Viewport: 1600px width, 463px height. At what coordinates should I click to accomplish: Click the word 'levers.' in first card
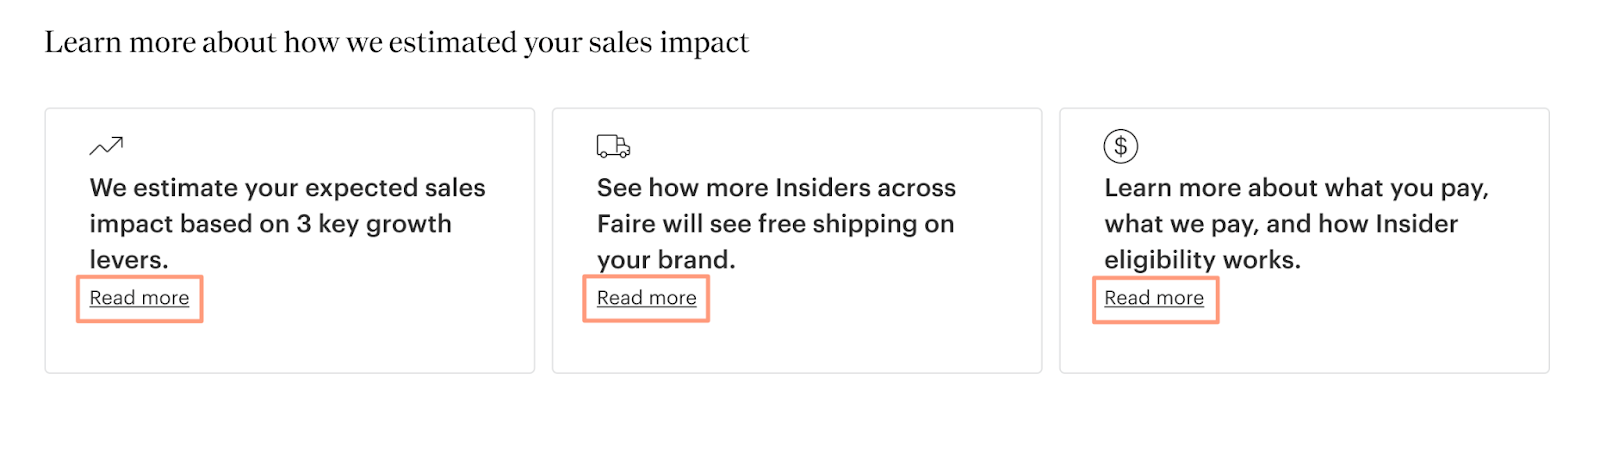pos(129,260)
